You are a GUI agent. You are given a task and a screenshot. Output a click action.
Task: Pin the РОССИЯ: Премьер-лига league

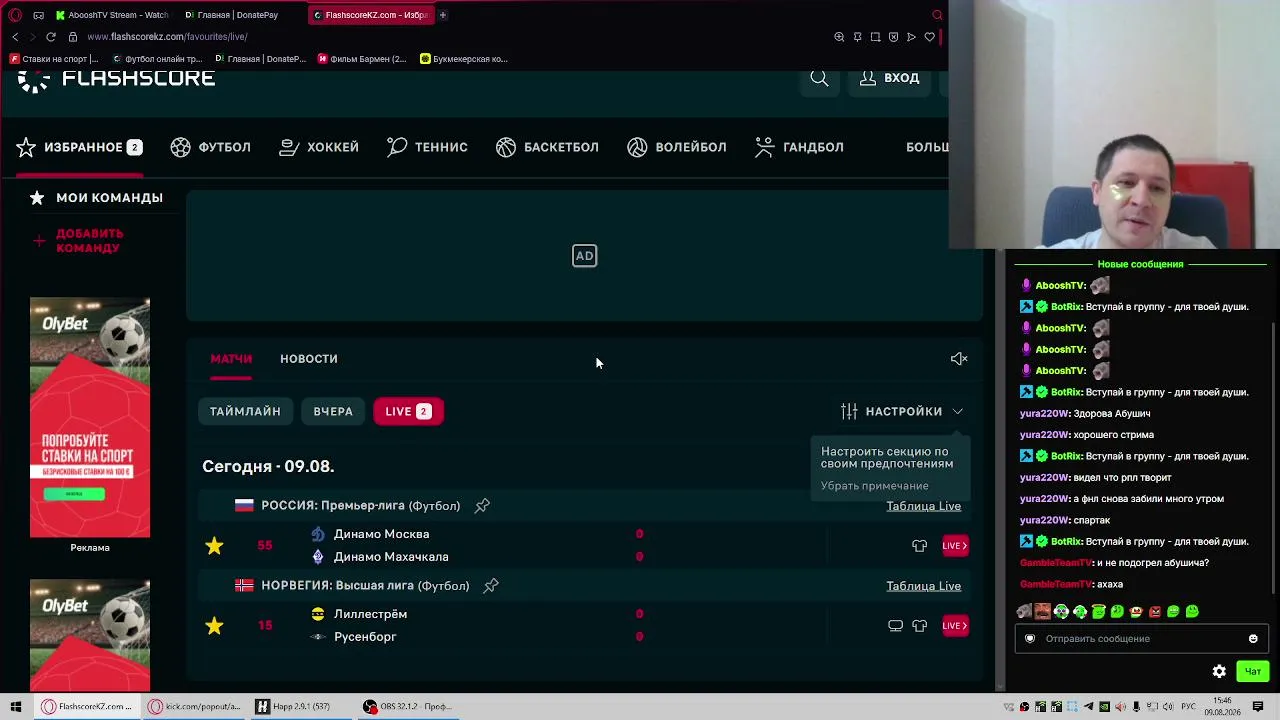coord(482,506)
